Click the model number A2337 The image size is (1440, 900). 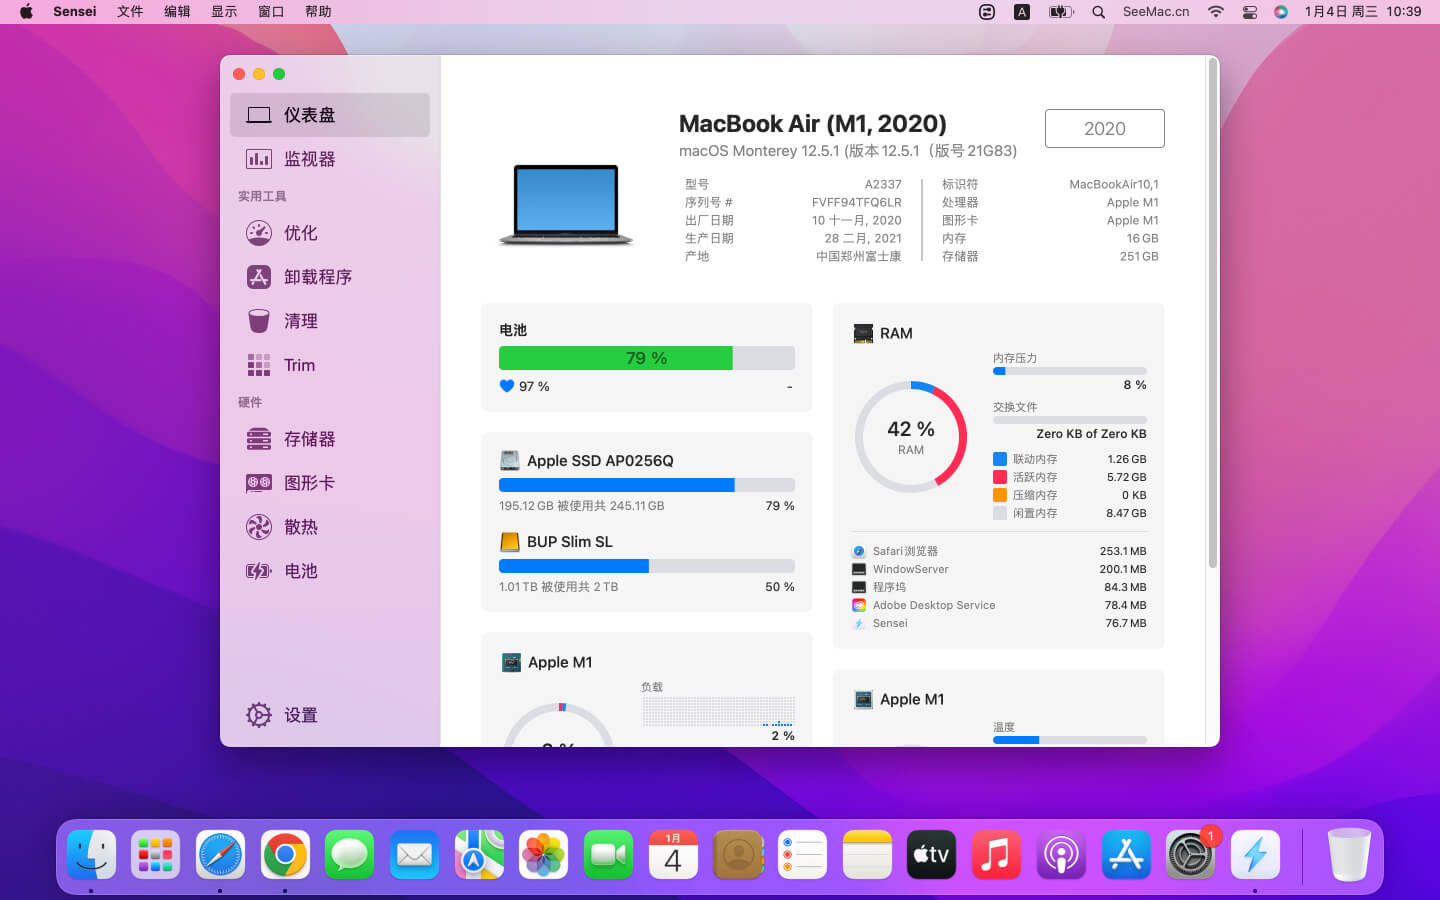click(883, 184)
